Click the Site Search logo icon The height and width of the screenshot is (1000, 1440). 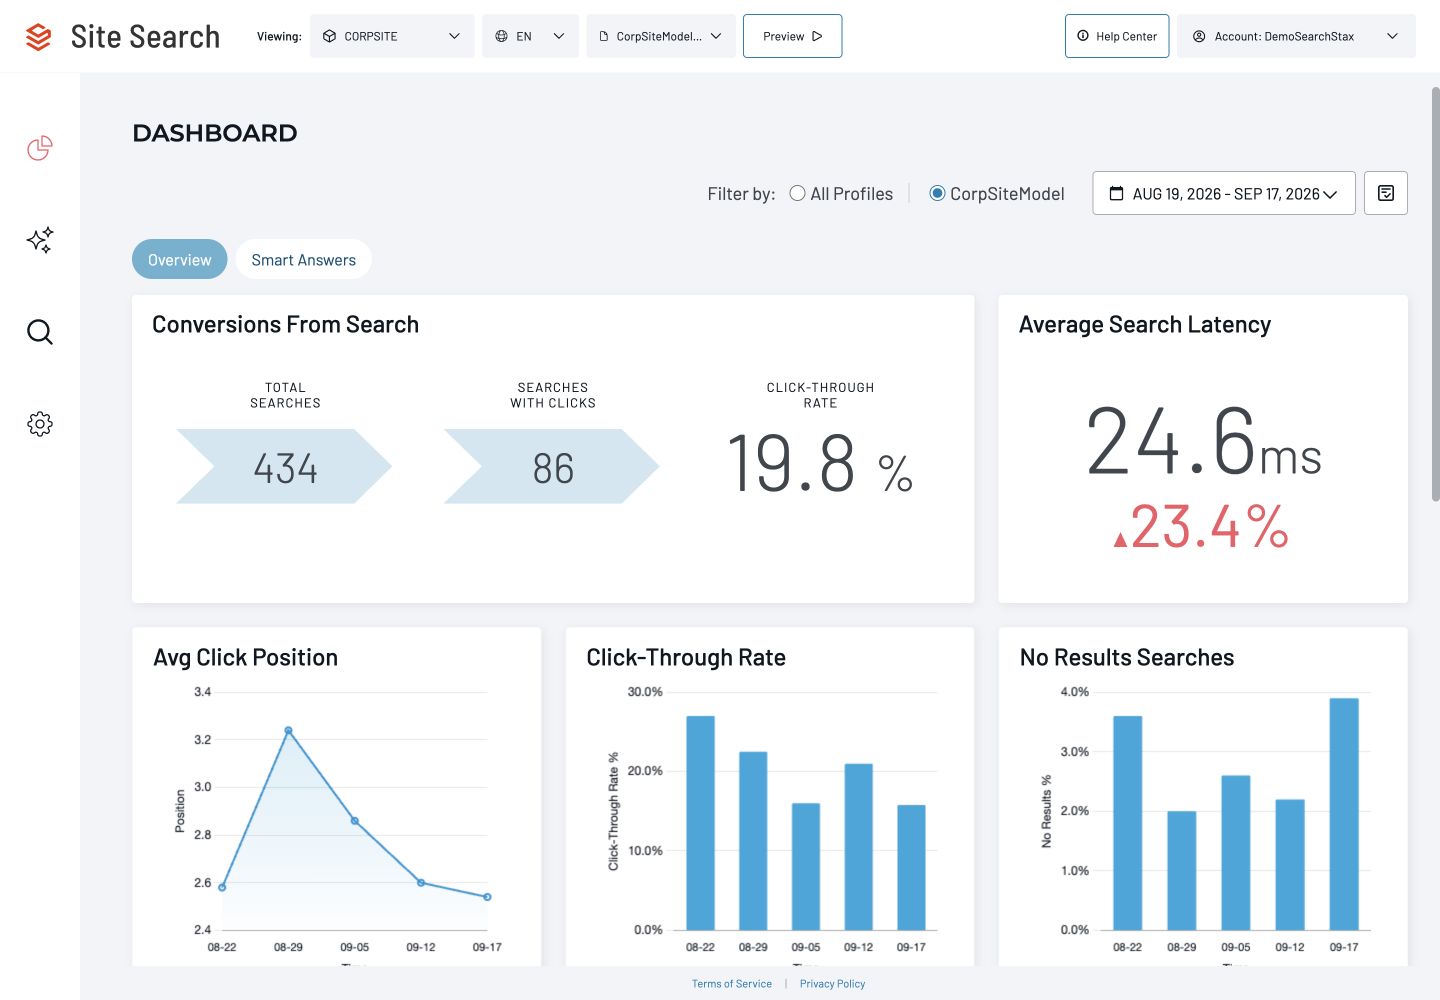point(38,37)
